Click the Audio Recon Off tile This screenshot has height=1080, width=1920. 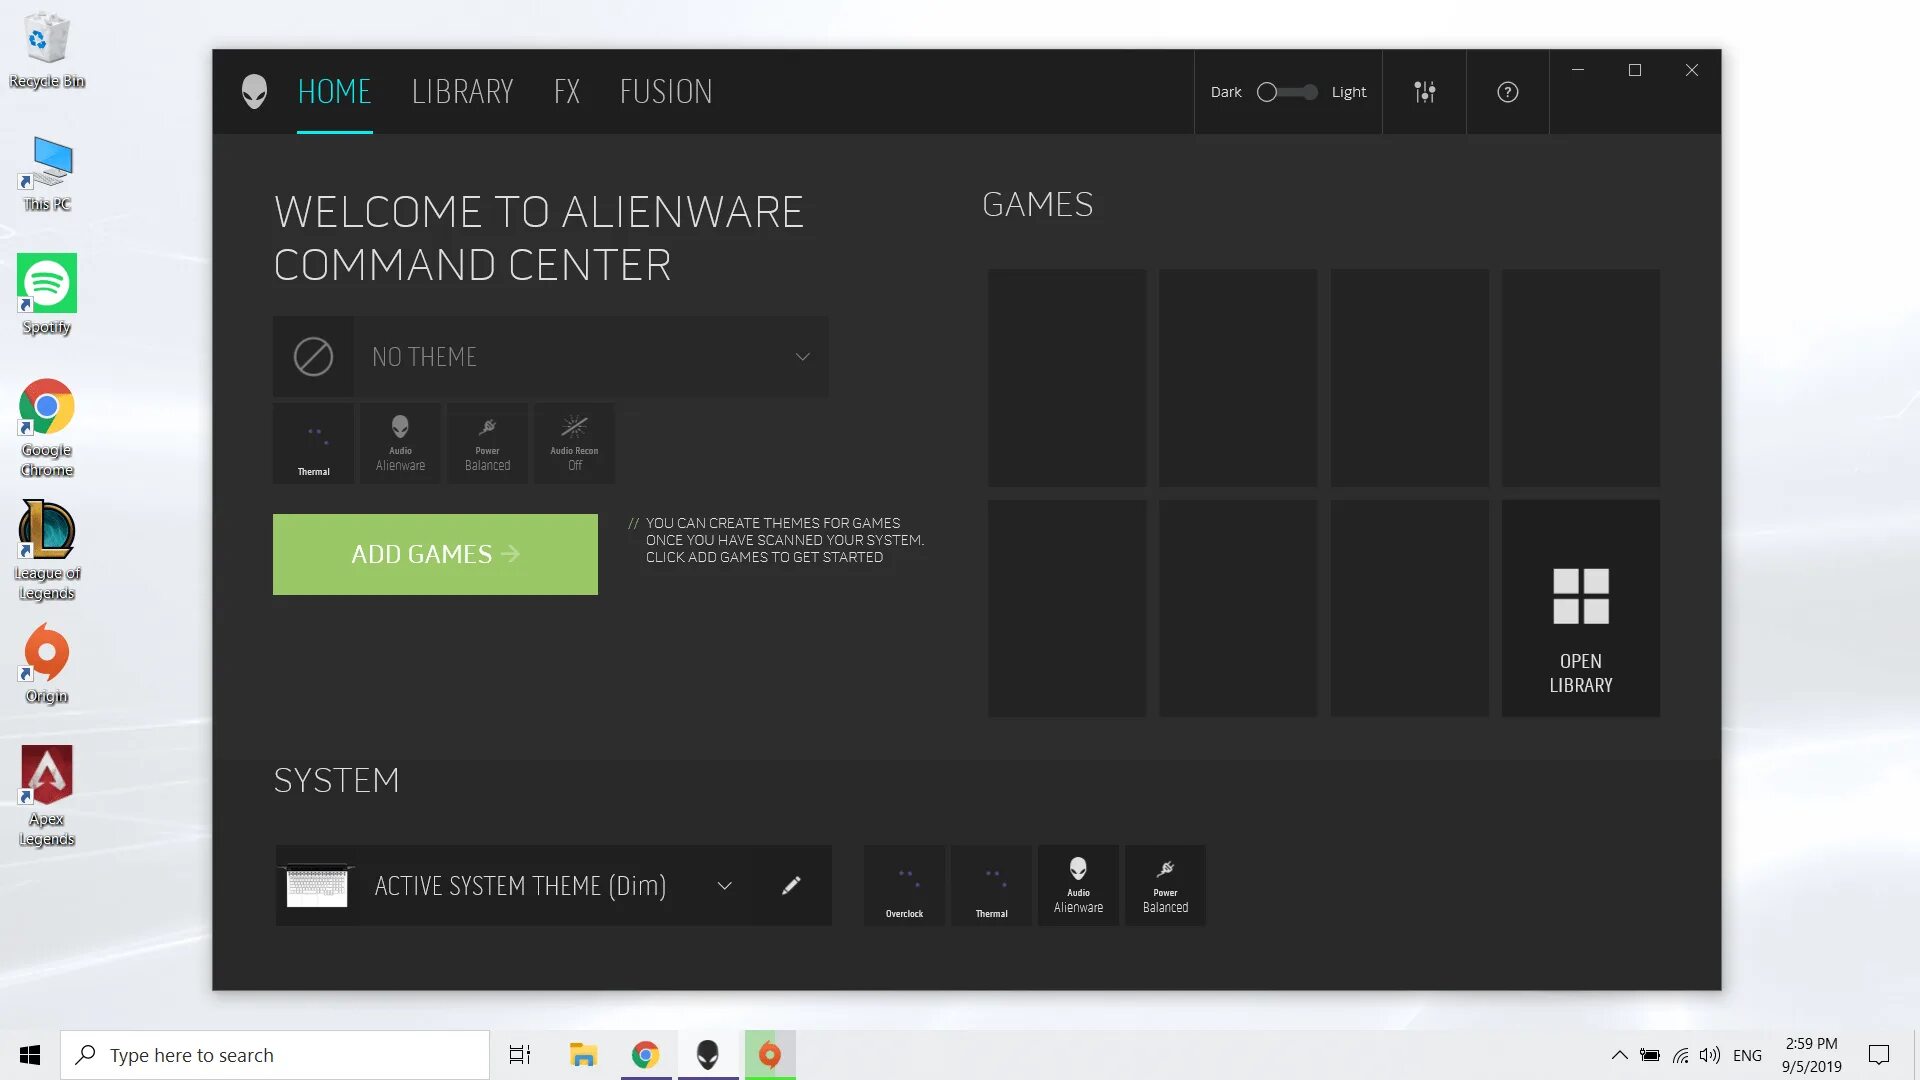point(574,444)
